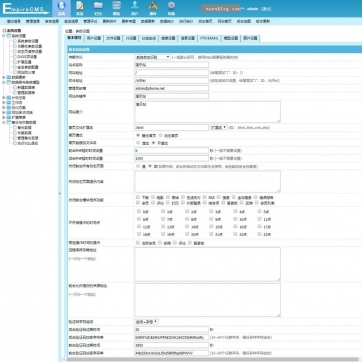Switch to the third settings tab
The height and width of the screenshot is (362, 362).
113,39
